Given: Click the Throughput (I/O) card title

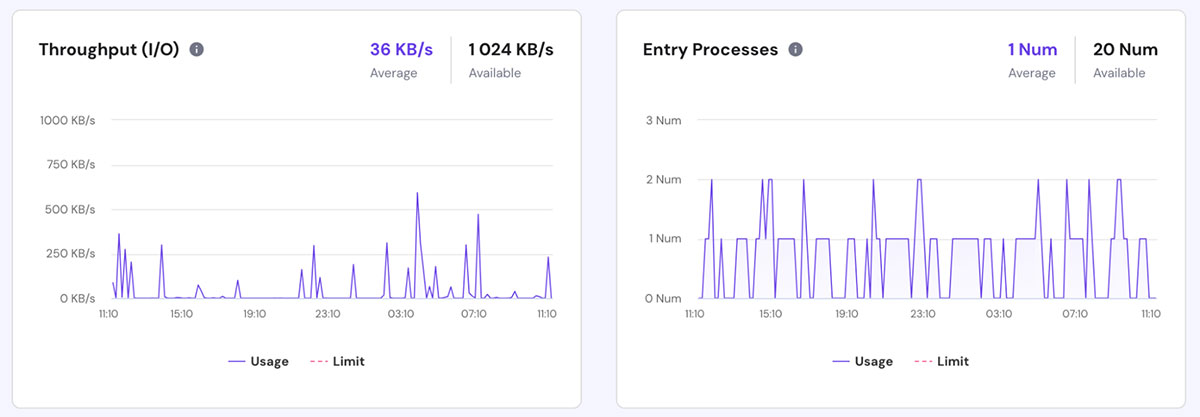Looking at the screenshot, I should point(109,50).
